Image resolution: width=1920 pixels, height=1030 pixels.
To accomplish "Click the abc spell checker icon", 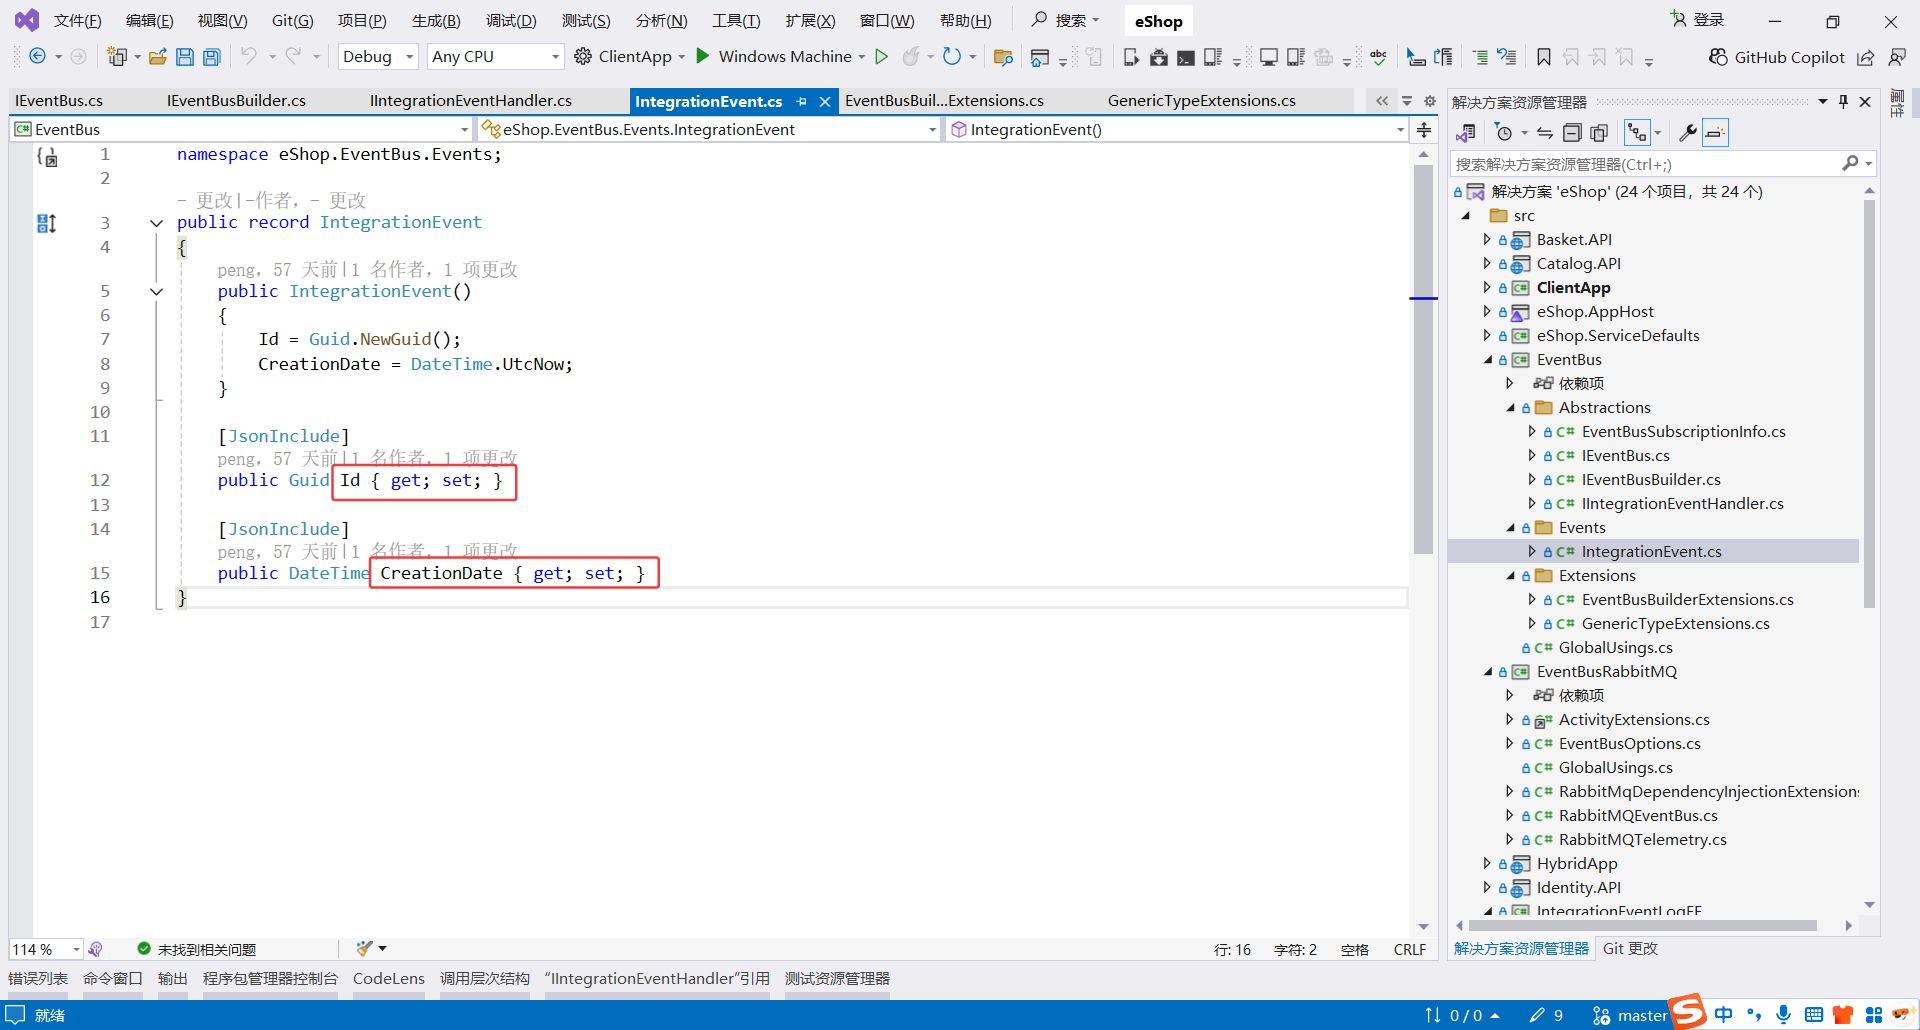I will coord(1379,57).
